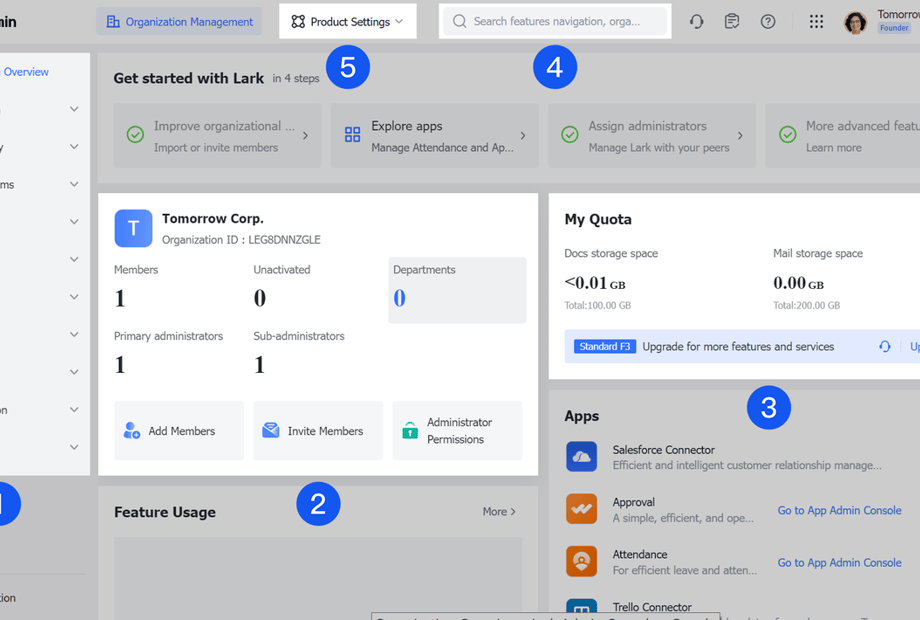
Task: Open the customer support headset icon
Action: point(696,22)
